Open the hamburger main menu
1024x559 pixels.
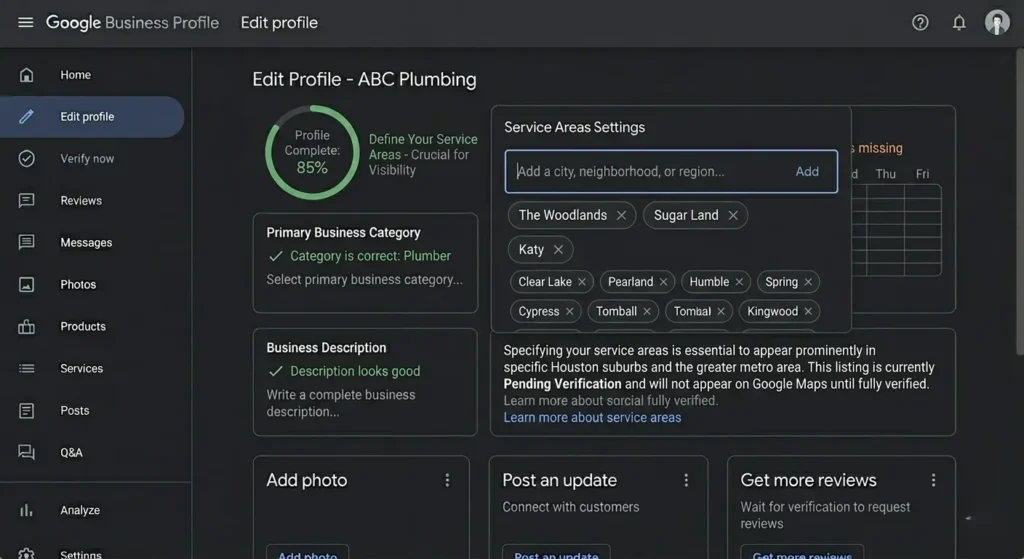[25, 22]
